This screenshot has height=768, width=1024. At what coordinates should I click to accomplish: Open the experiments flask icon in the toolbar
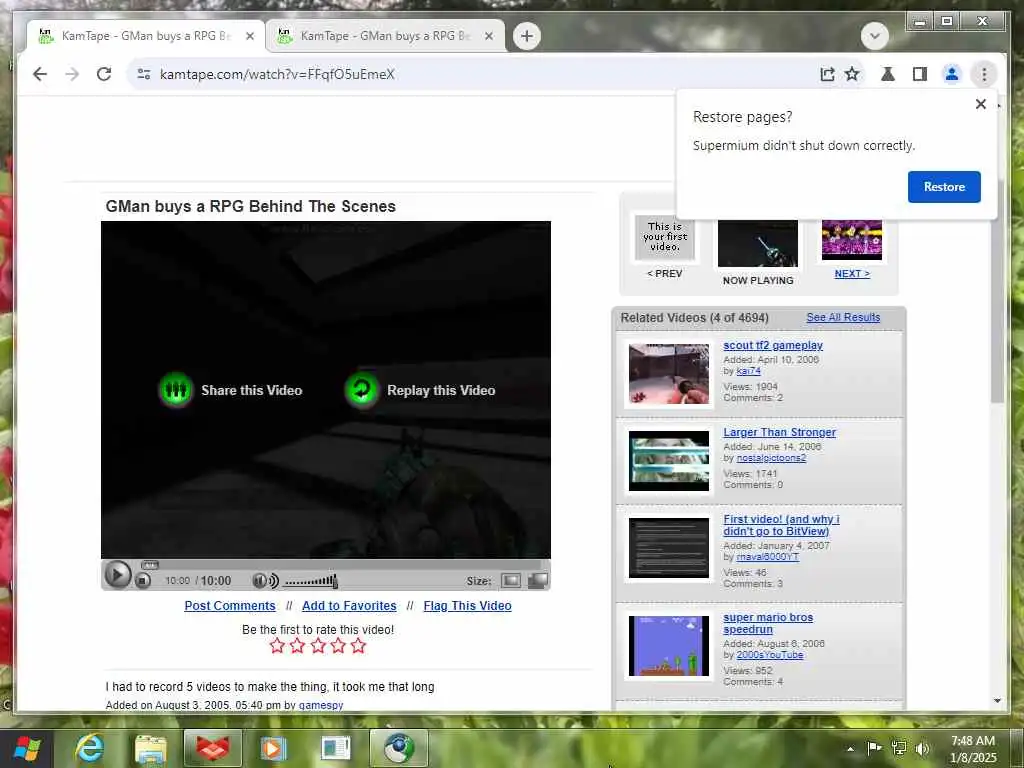click(888, 74)
